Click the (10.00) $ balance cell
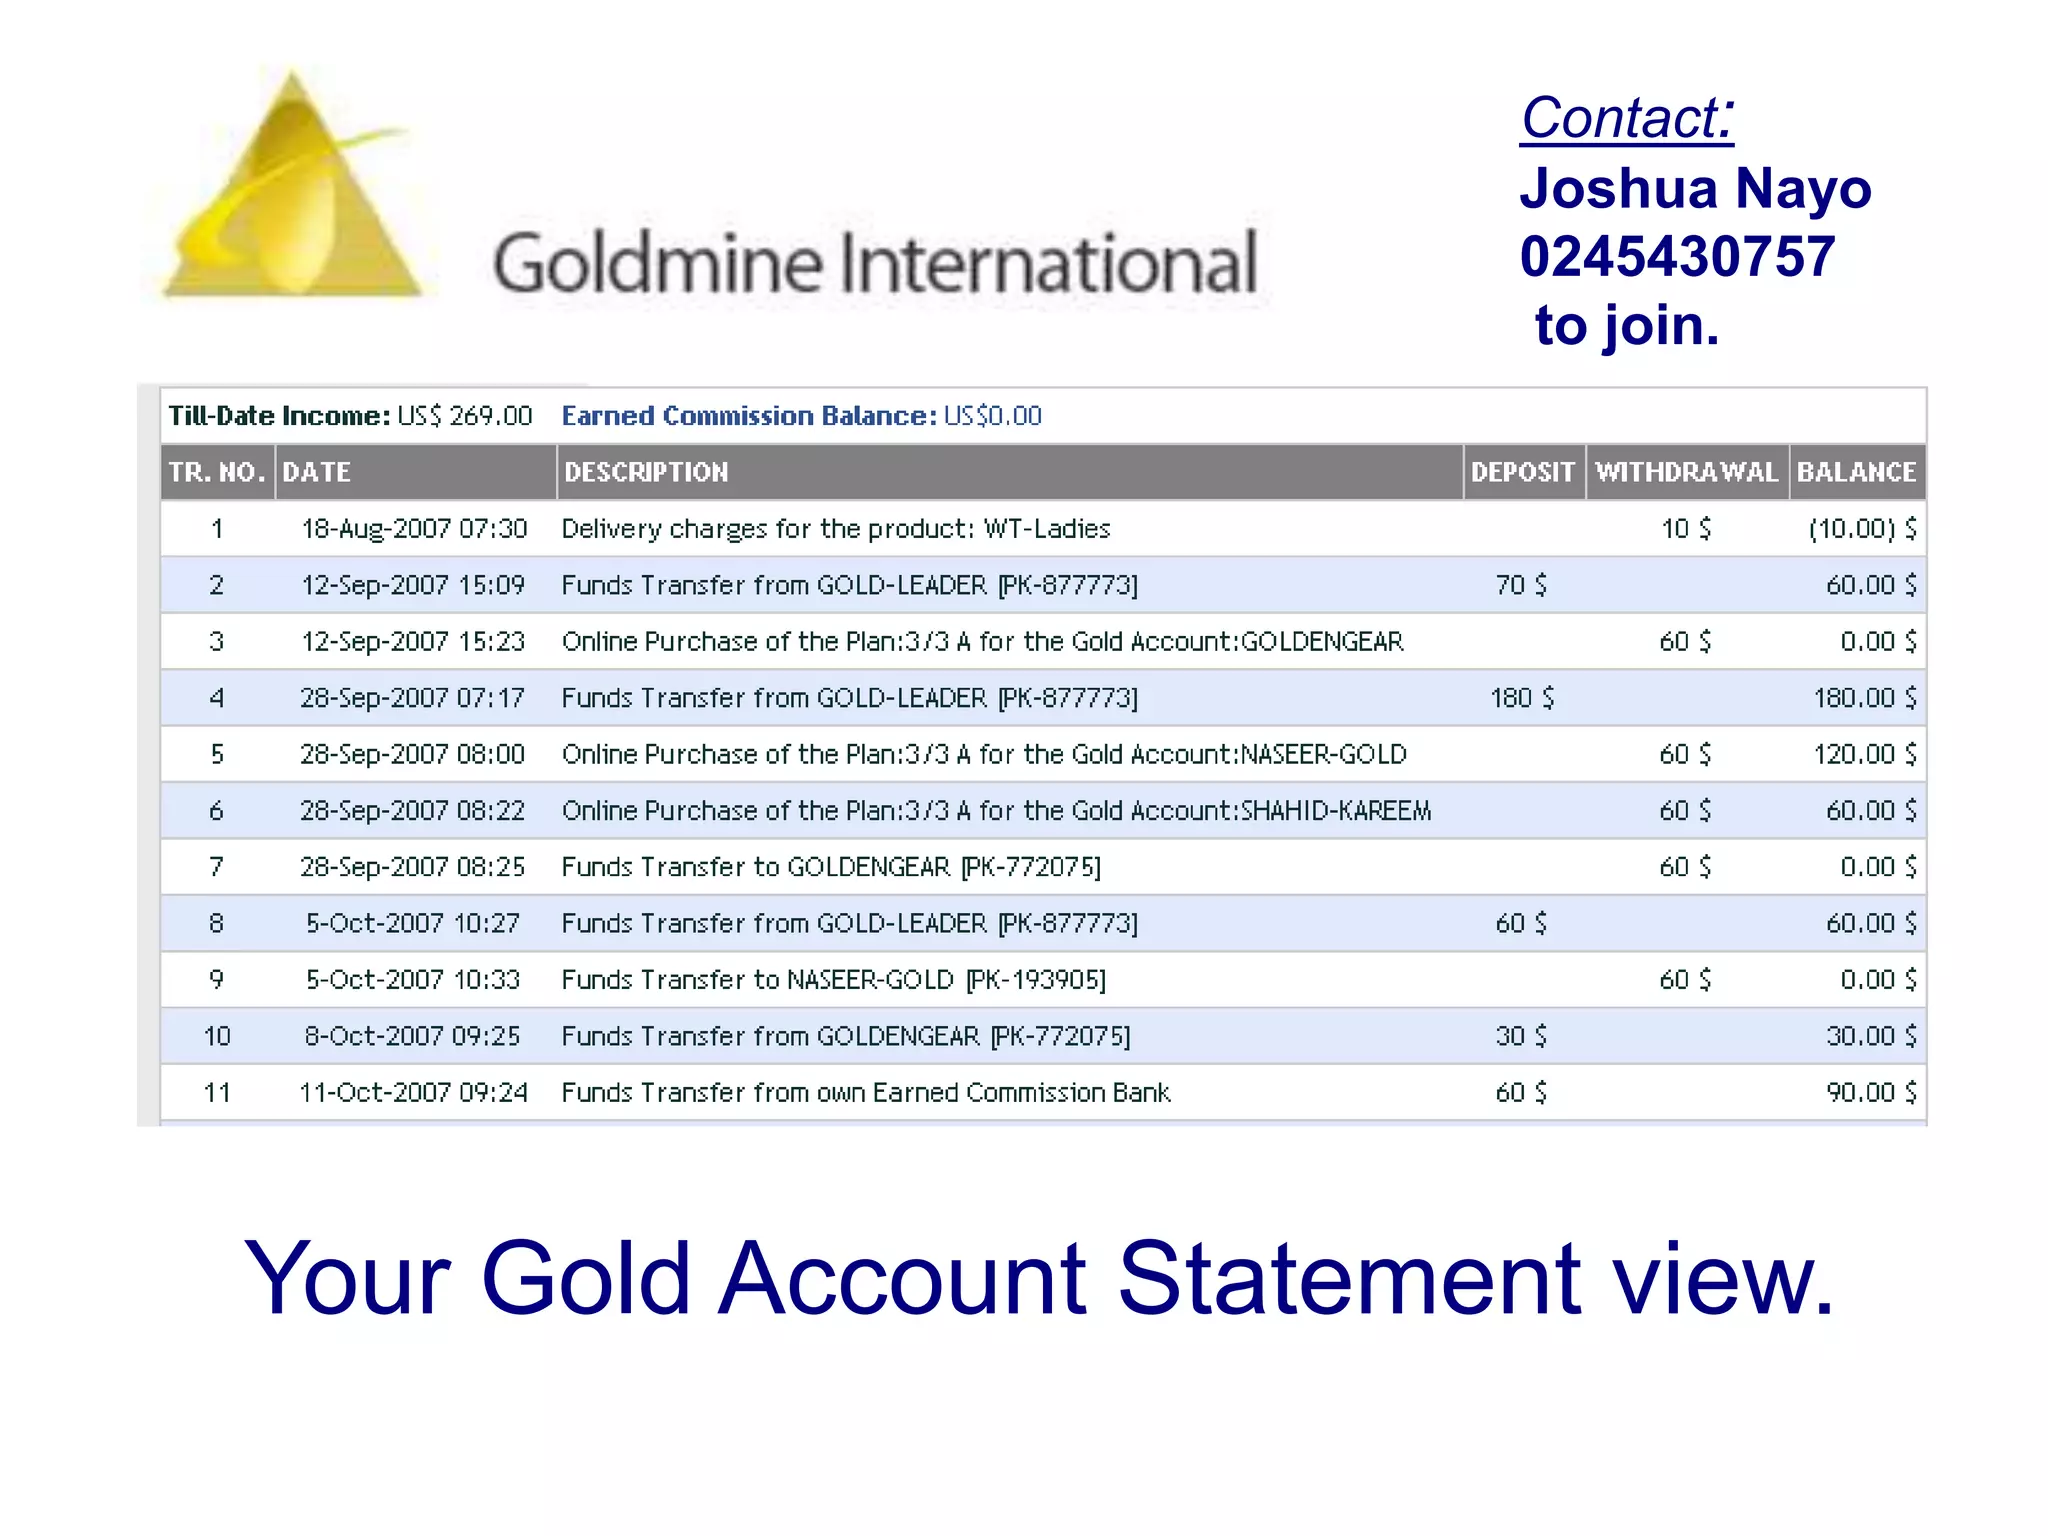 click(x=1862, y=528)
